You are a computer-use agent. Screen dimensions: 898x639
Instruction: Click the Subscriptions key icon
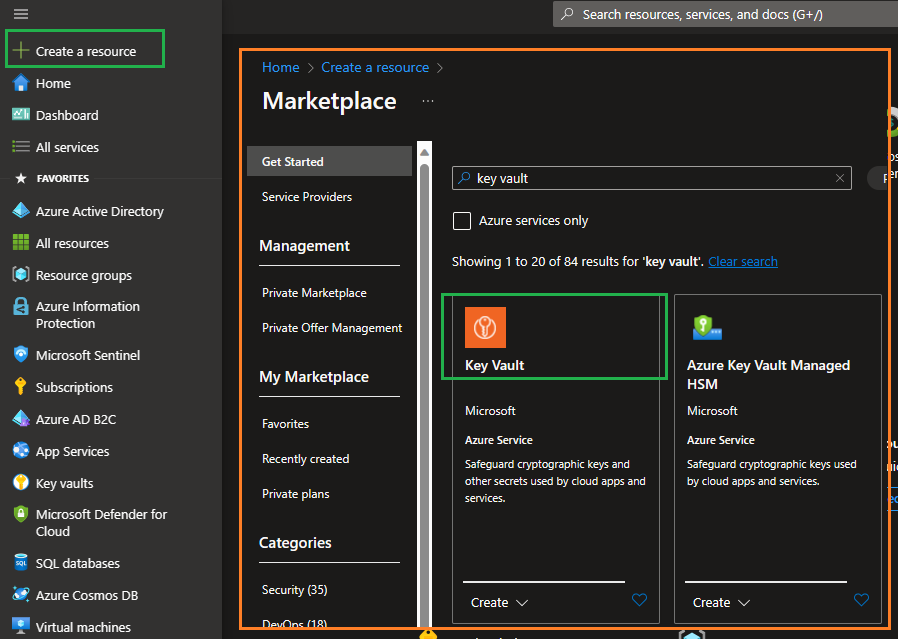tap(21, 386)
